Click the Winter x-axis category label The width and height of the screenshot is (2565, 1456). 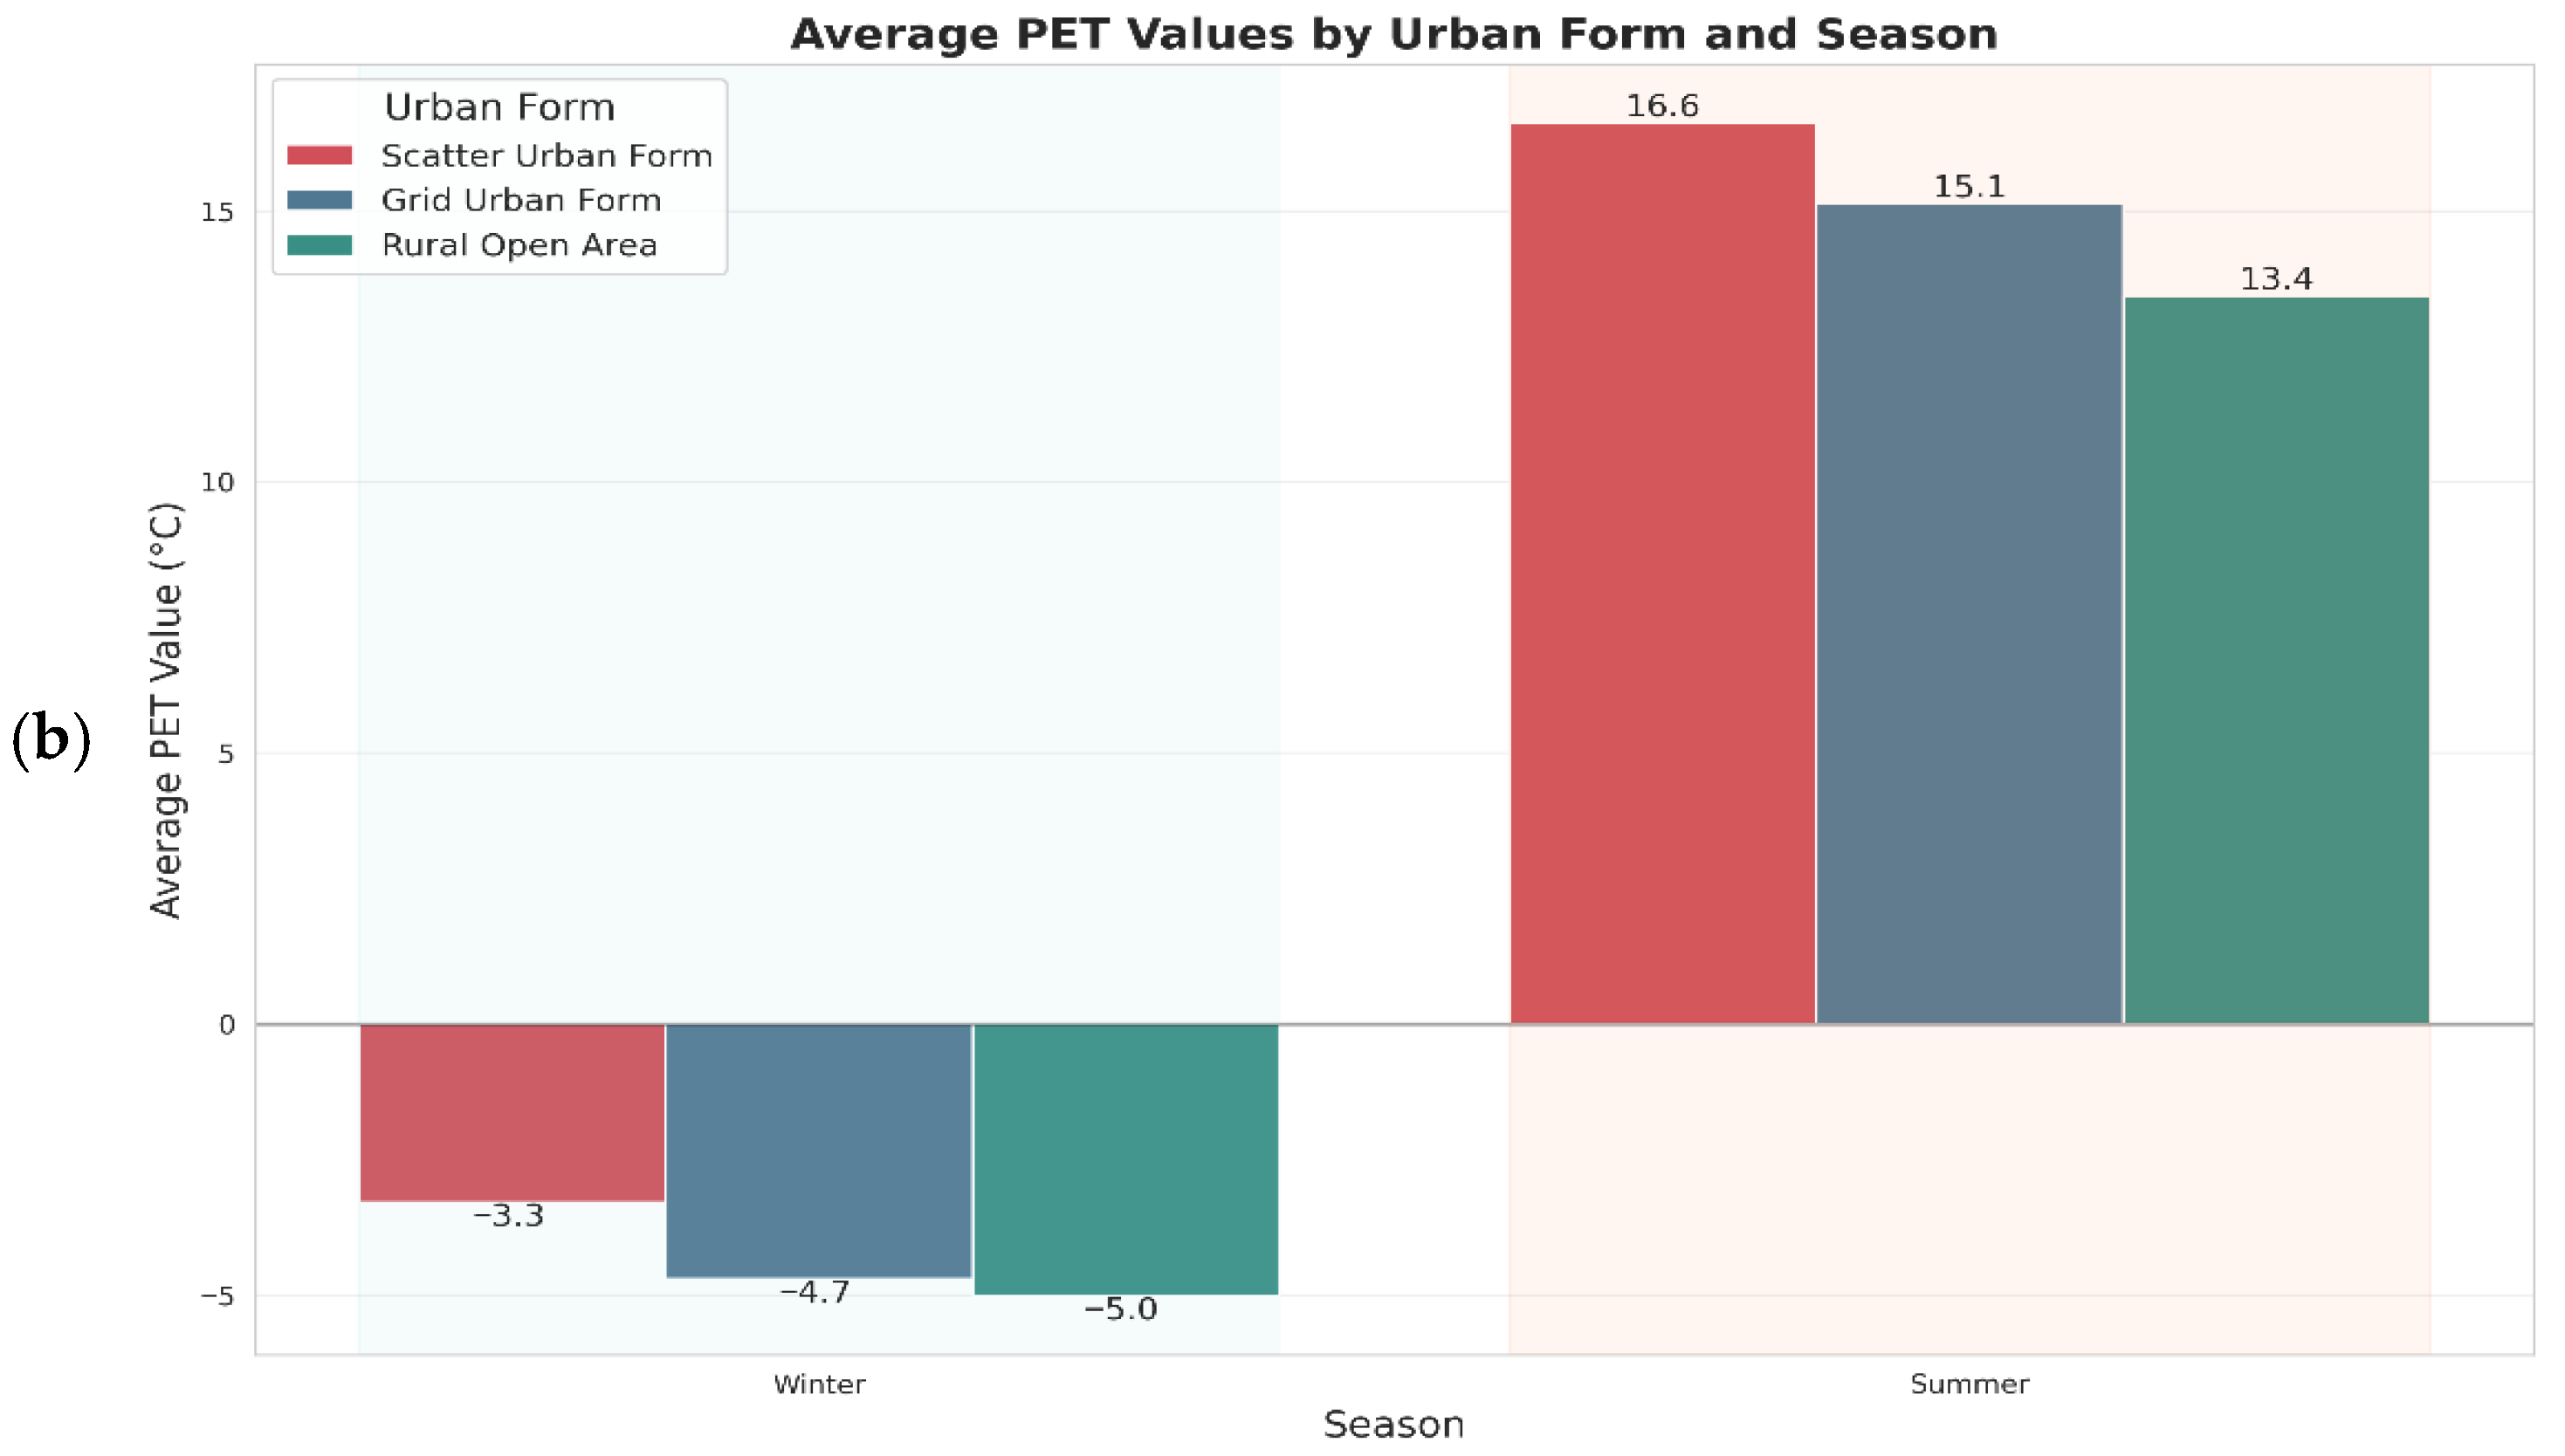[x=819, y=1384]
